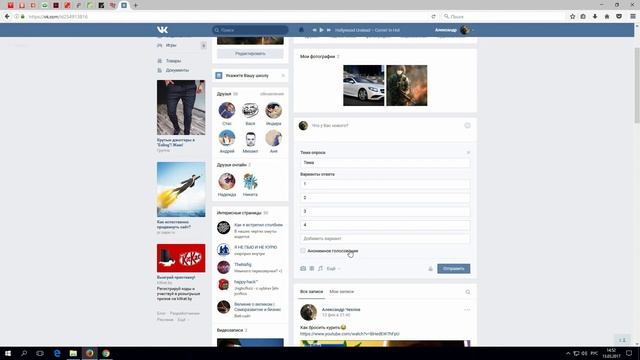Reload the page with Firefox refresh icon

[433, 16]
